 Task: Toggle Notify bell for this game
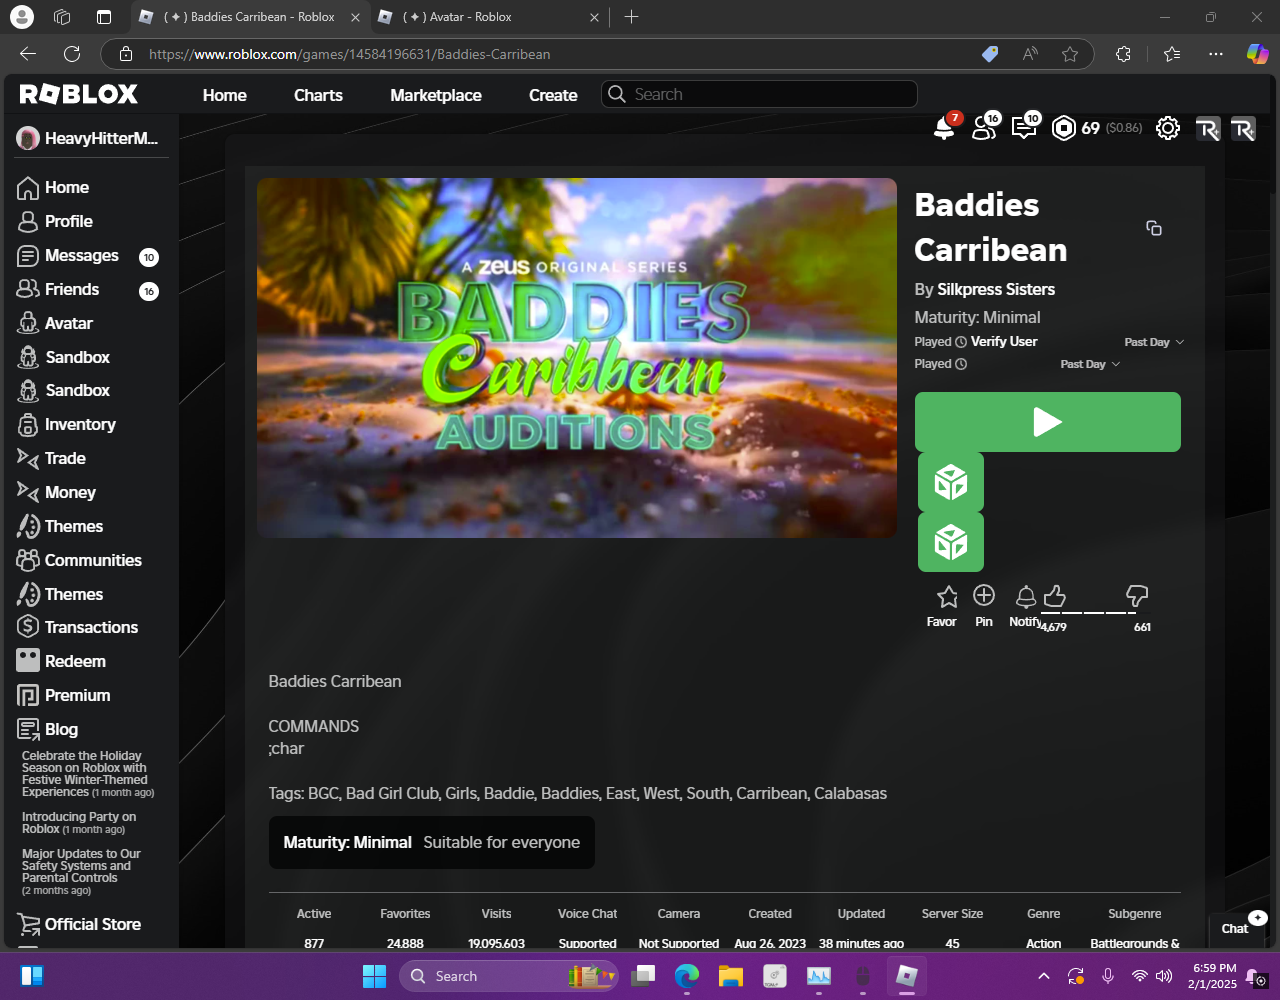[1026, 597]
